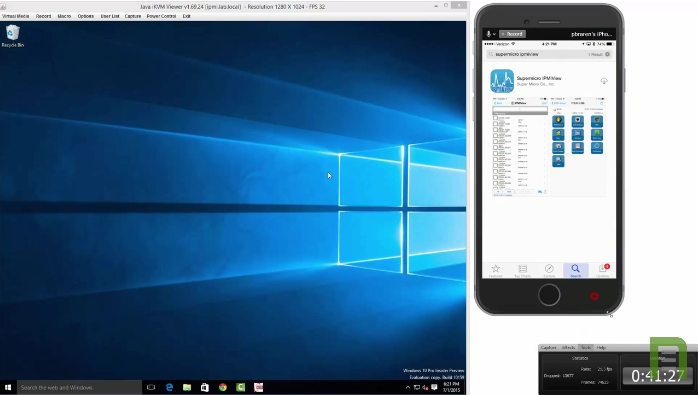Open the Featured tab in App Store
The width and height of the screenshot is (698, 395).
coord(495,270)
